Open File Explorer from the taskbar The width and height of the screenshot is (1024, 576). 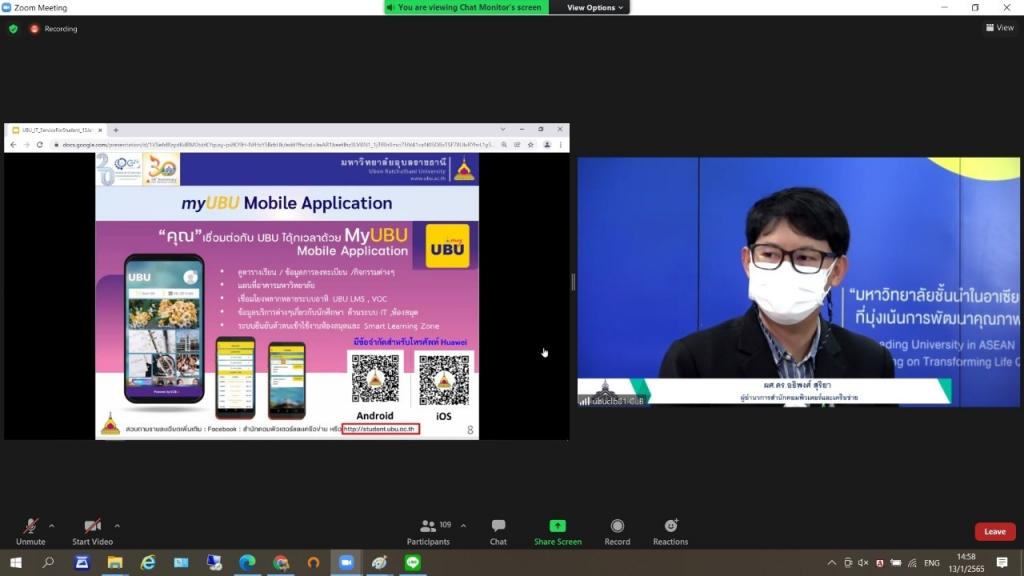coord(115,562)
